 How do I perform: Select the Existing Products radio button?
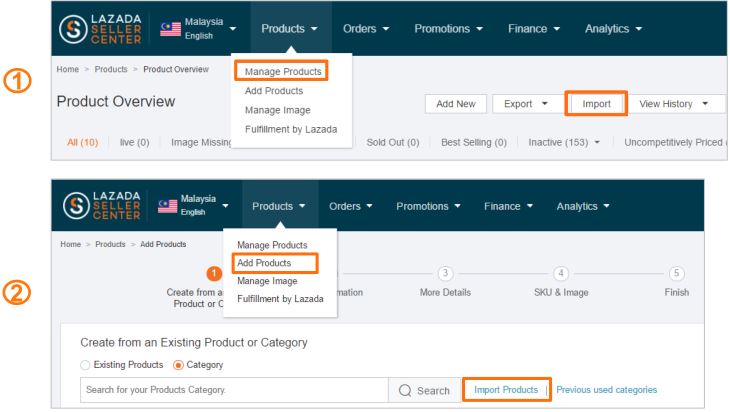click(x=85, y=365)
